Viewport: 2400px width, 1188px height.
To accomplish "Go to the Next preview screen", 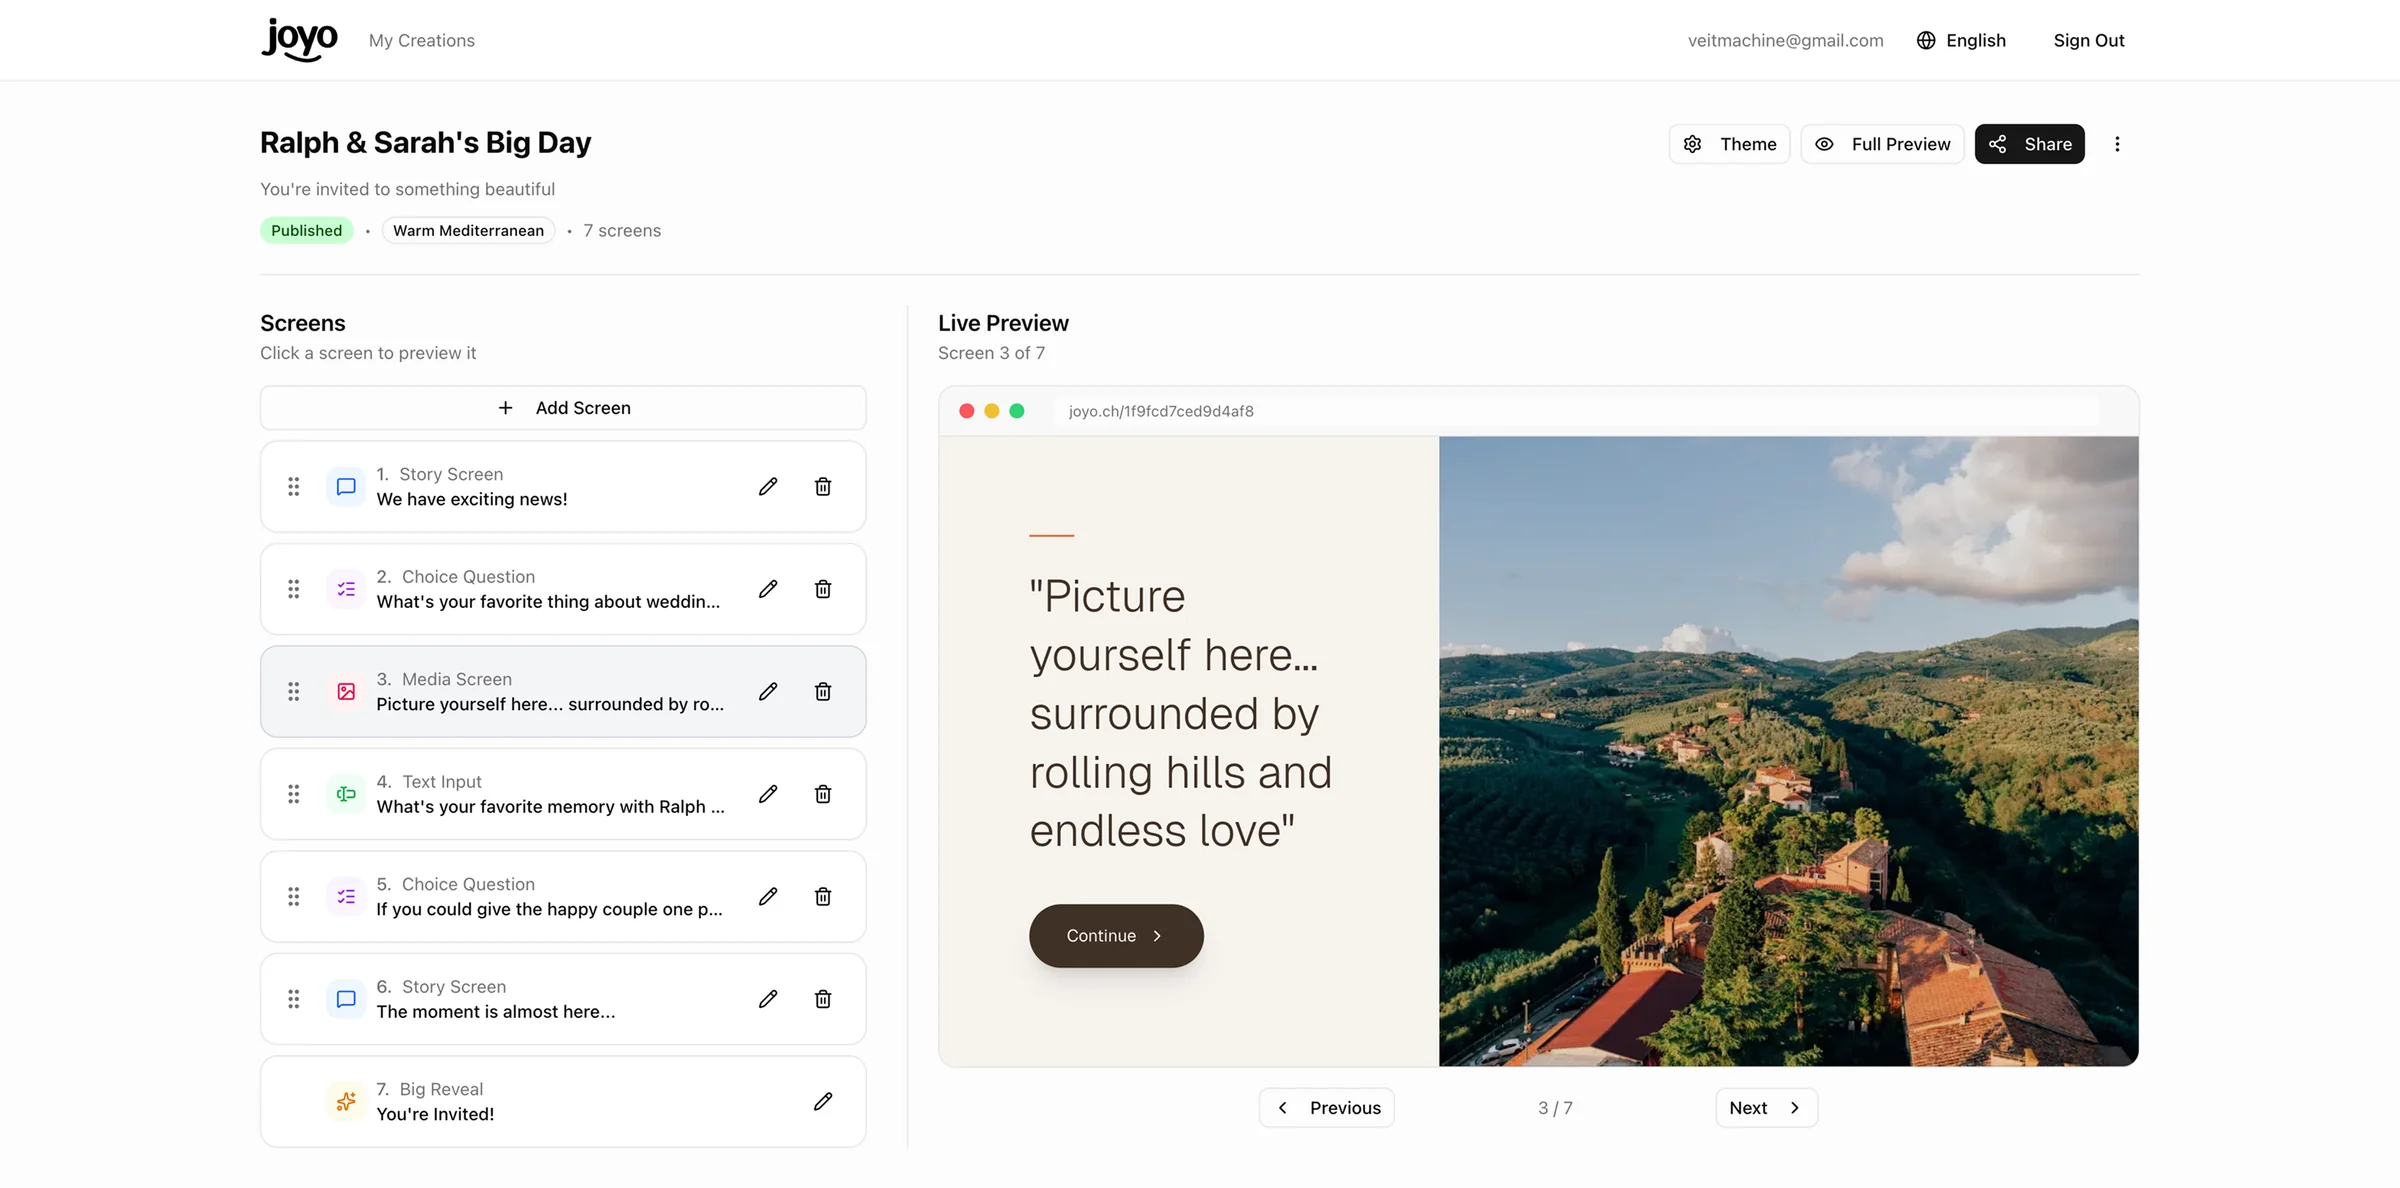I will [1766, 1108].
